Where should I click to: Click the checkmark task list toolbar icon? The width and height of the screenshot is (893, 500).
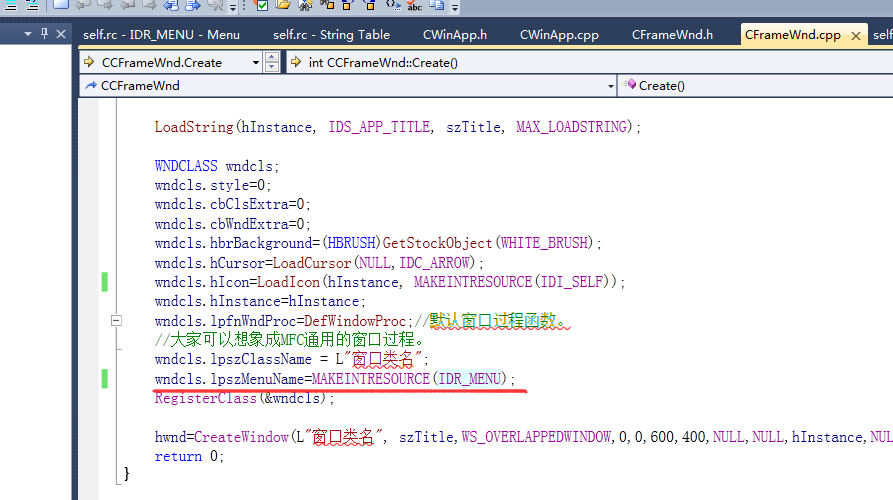(262, 5)
